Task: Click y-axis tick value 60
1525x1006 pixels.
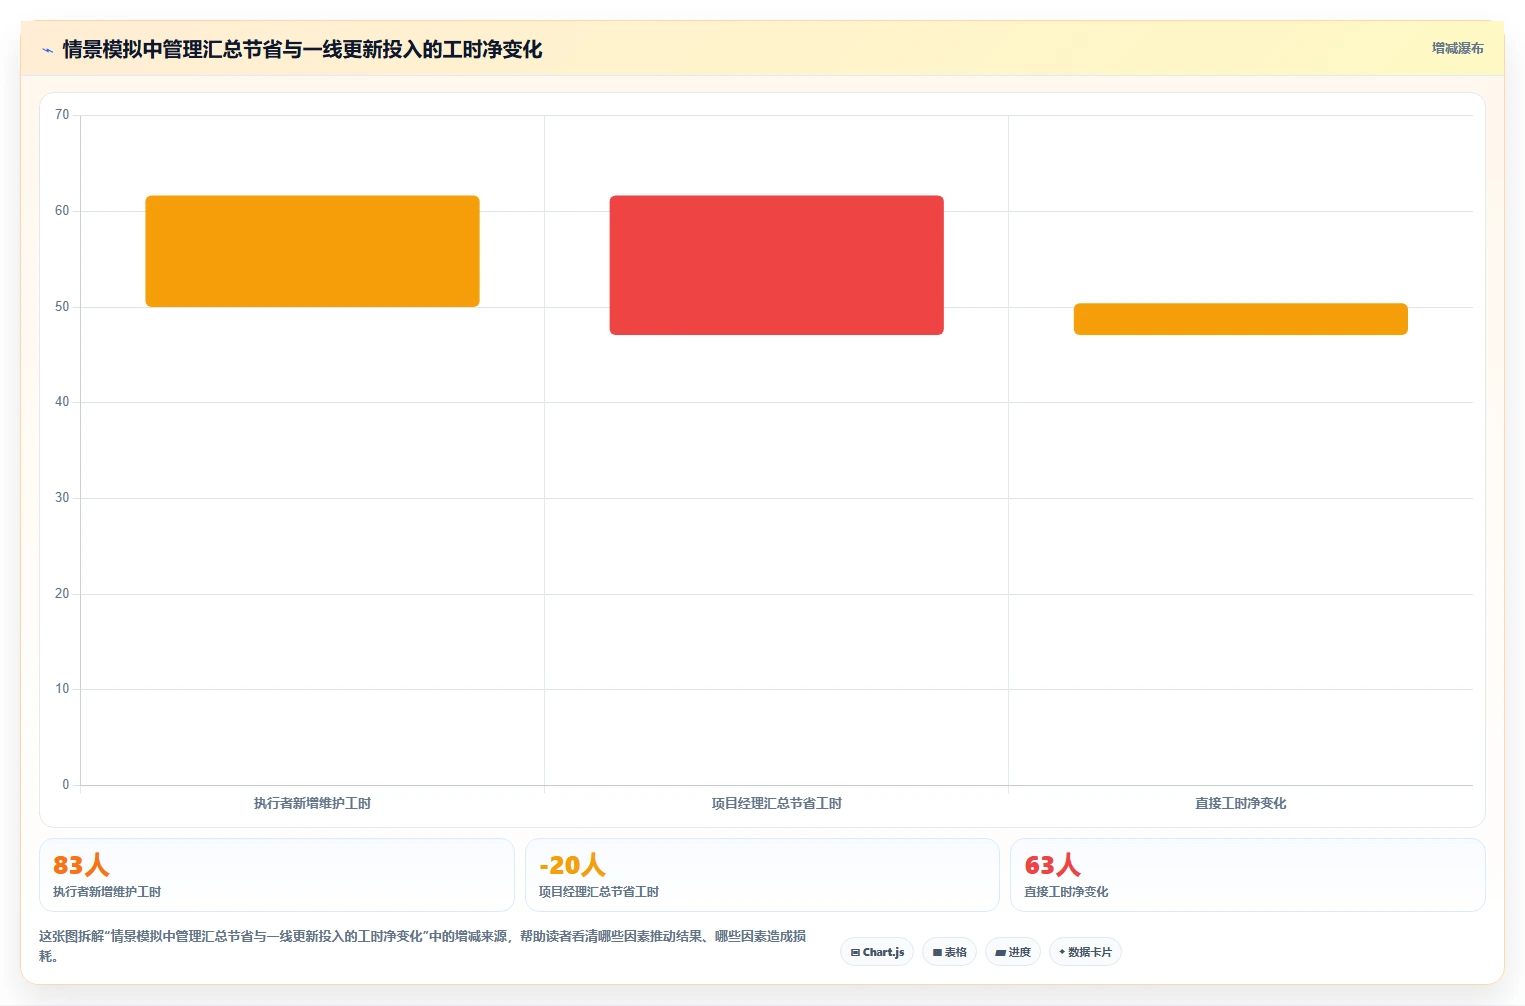Action: pyautogui.click(x=62, y=211)
